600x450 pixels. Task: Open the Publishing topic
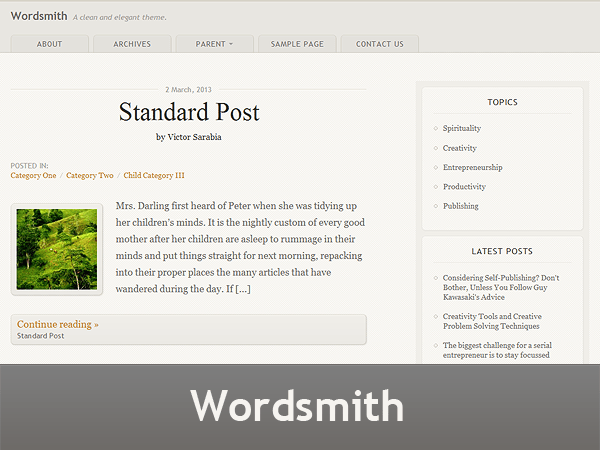click(461, 206)
